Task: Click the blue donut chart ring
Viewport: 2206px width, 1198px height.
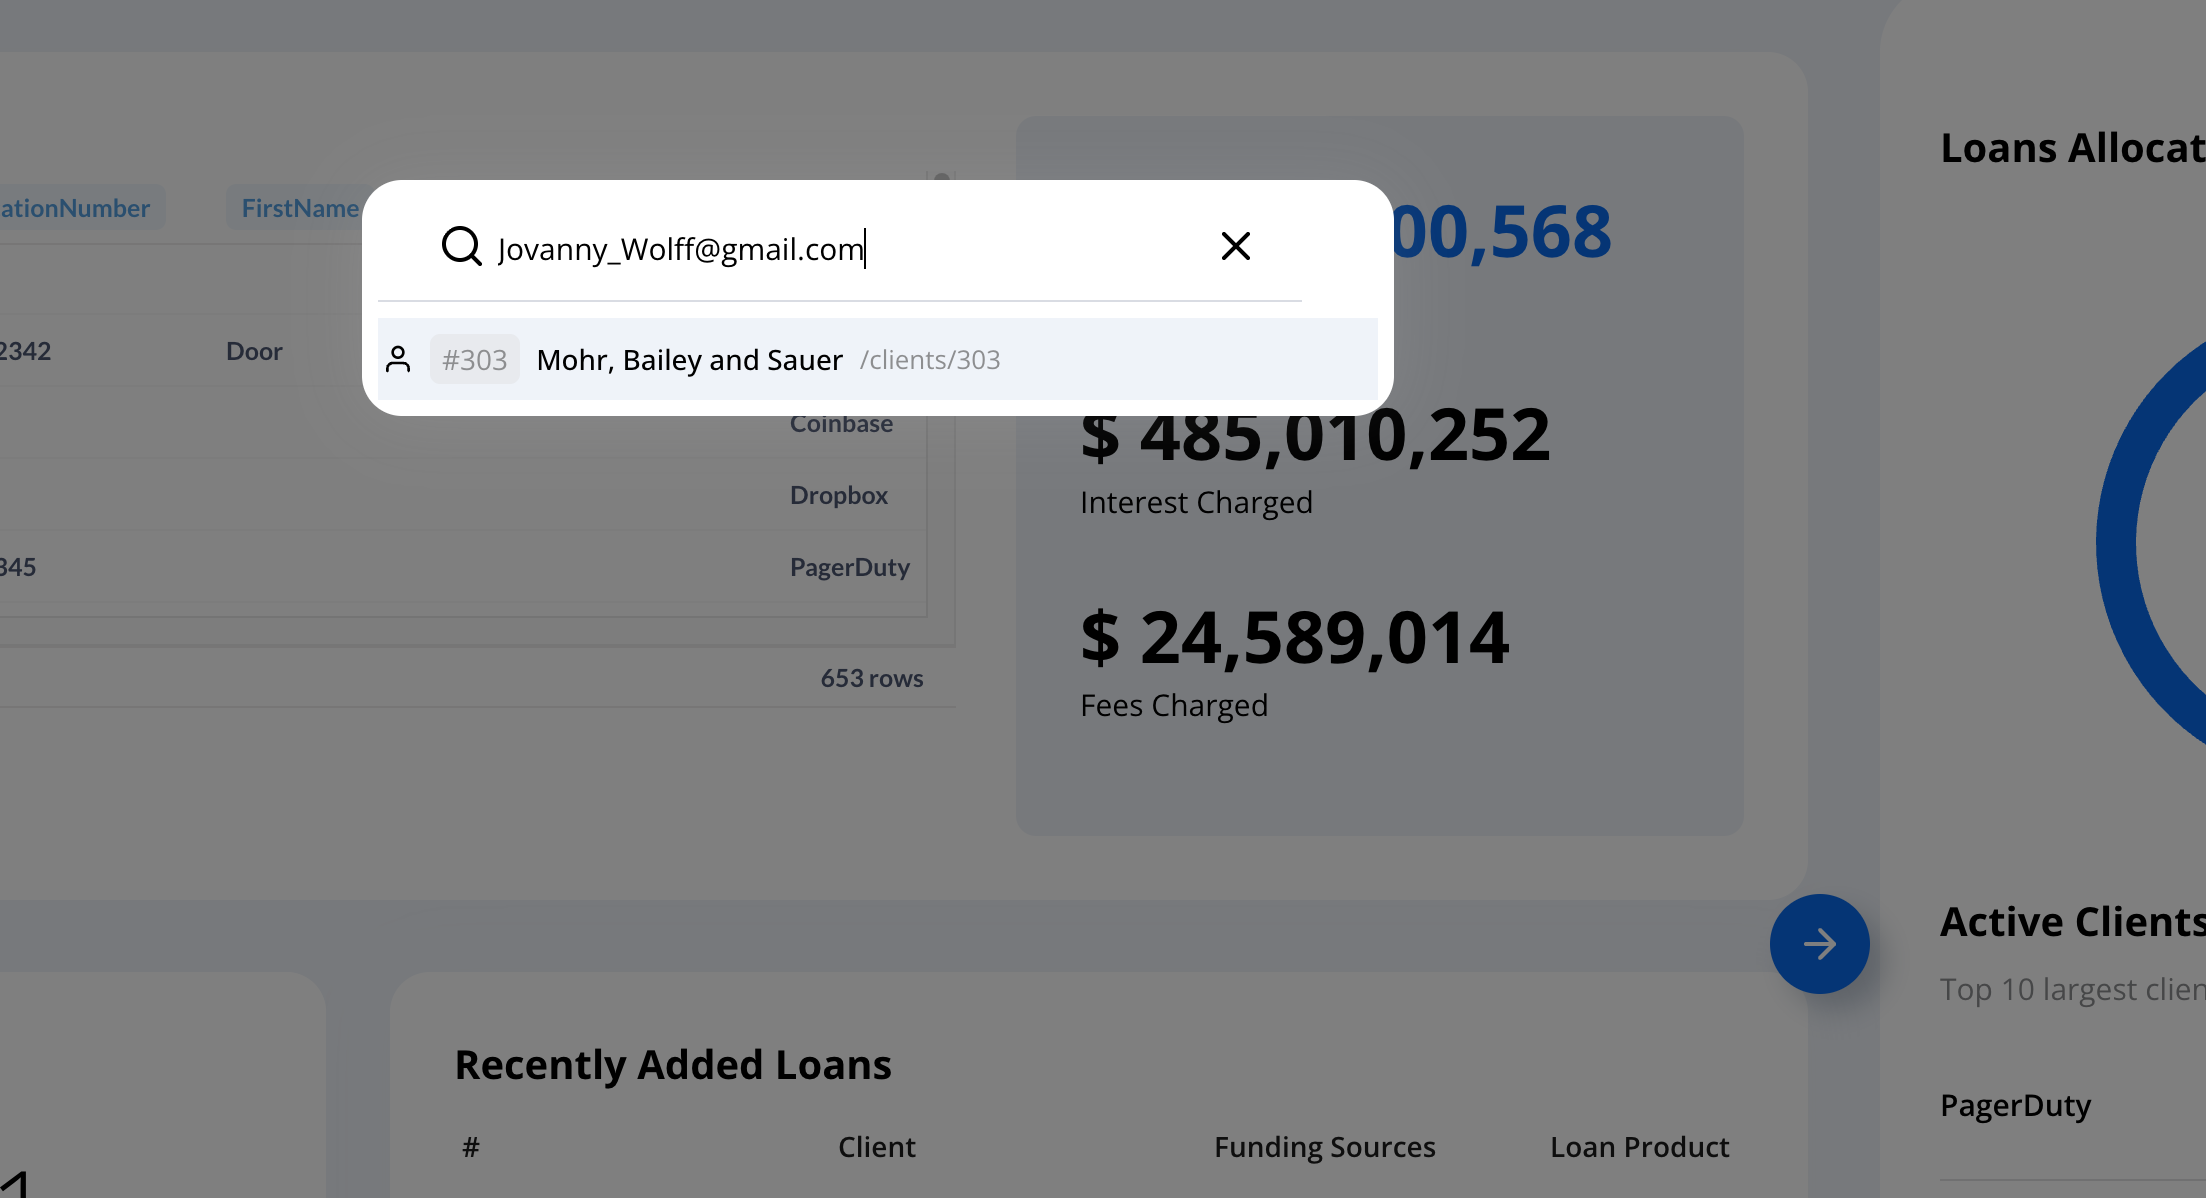Action: pos(2118,545)
